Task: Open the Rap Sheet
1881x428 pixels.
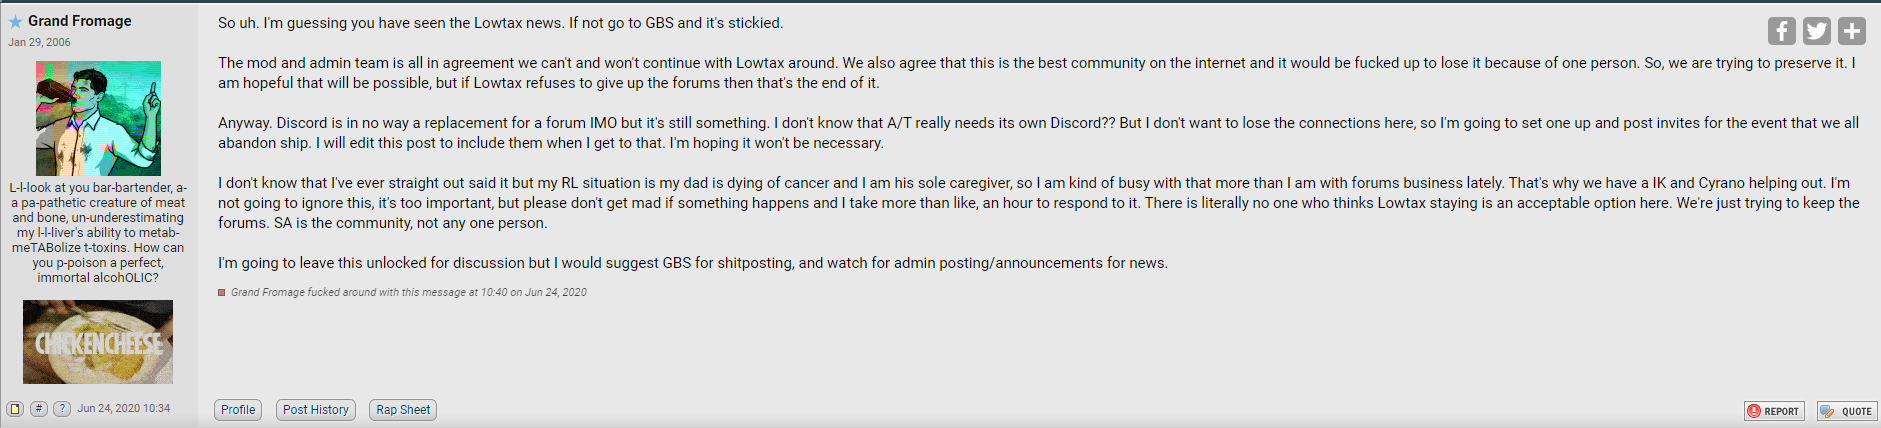Action: pos(403,410)
